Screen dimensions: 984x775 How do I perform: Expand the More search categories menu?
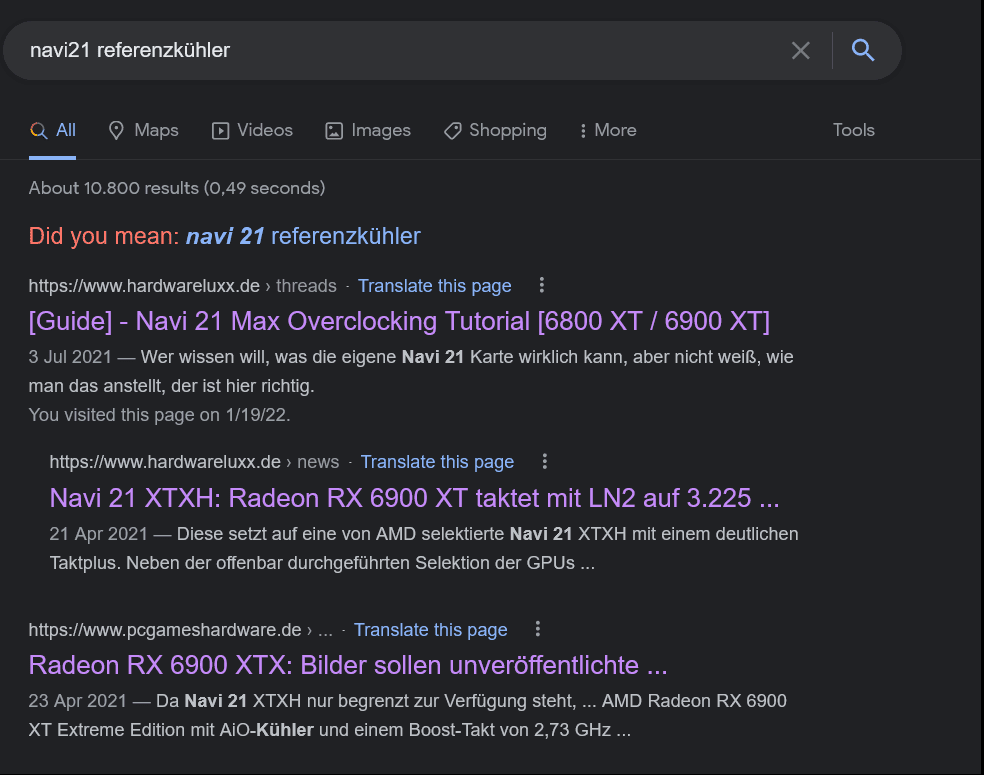[607, 131]
